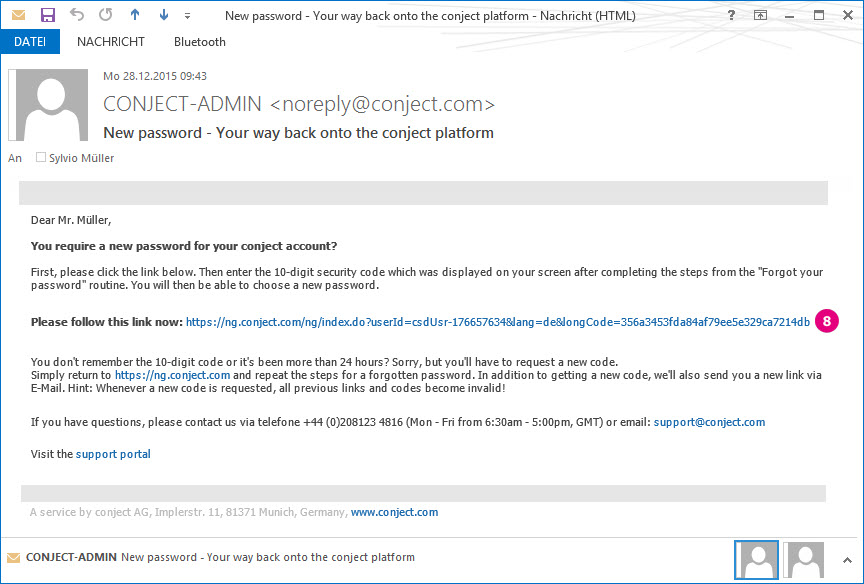Open the Quick Access Toolbar customize dropdown
The height and width of the screenshot is (584, 864).
click(x=187, y=16)
